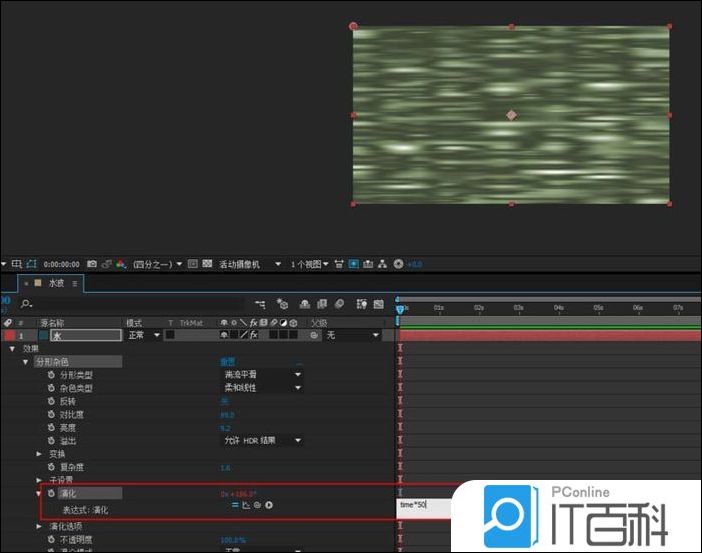Screen dimensions: 702x553
Task: Toggle the enable expression equals icon
Action: [235, 505]
